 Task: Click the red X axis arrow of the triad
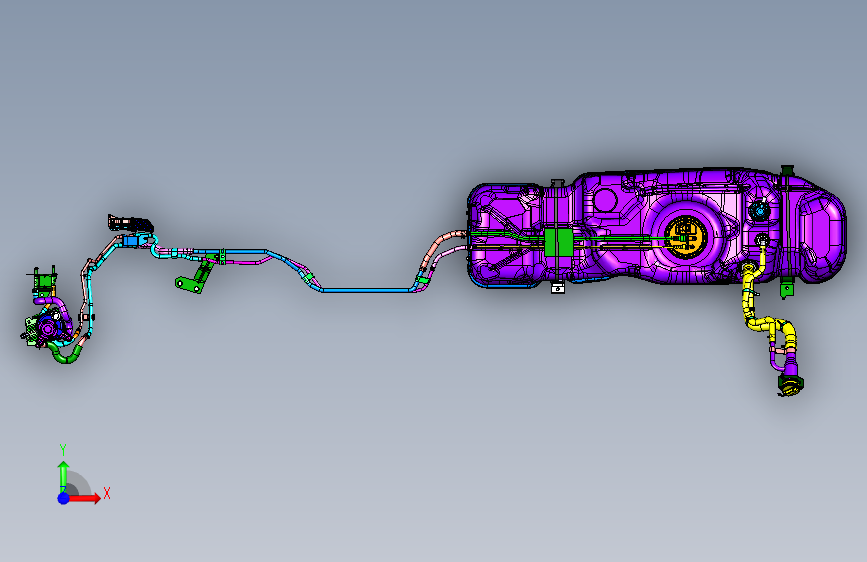[x=85, y=498]
